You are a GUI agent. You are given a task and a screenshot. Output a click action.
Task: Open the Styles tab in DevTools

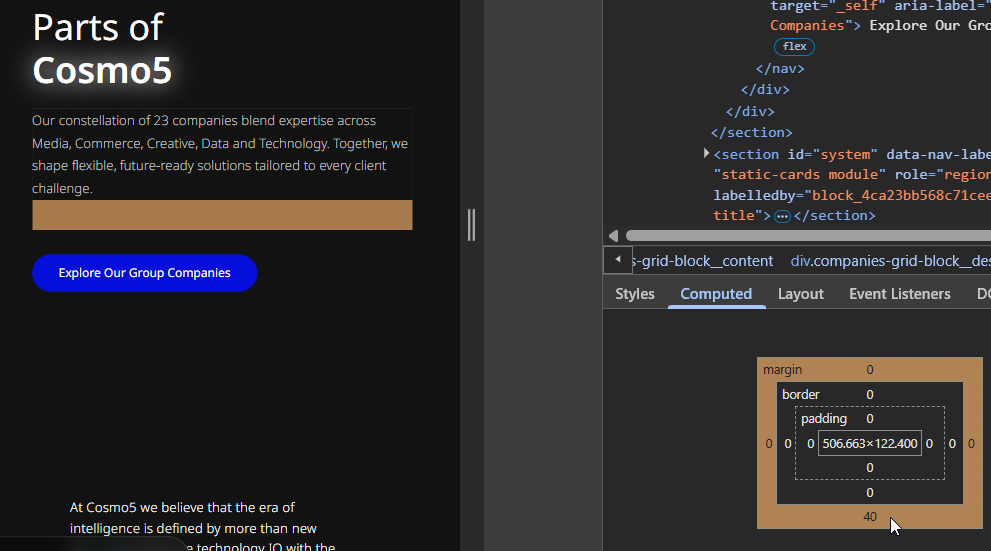[635, 294]
